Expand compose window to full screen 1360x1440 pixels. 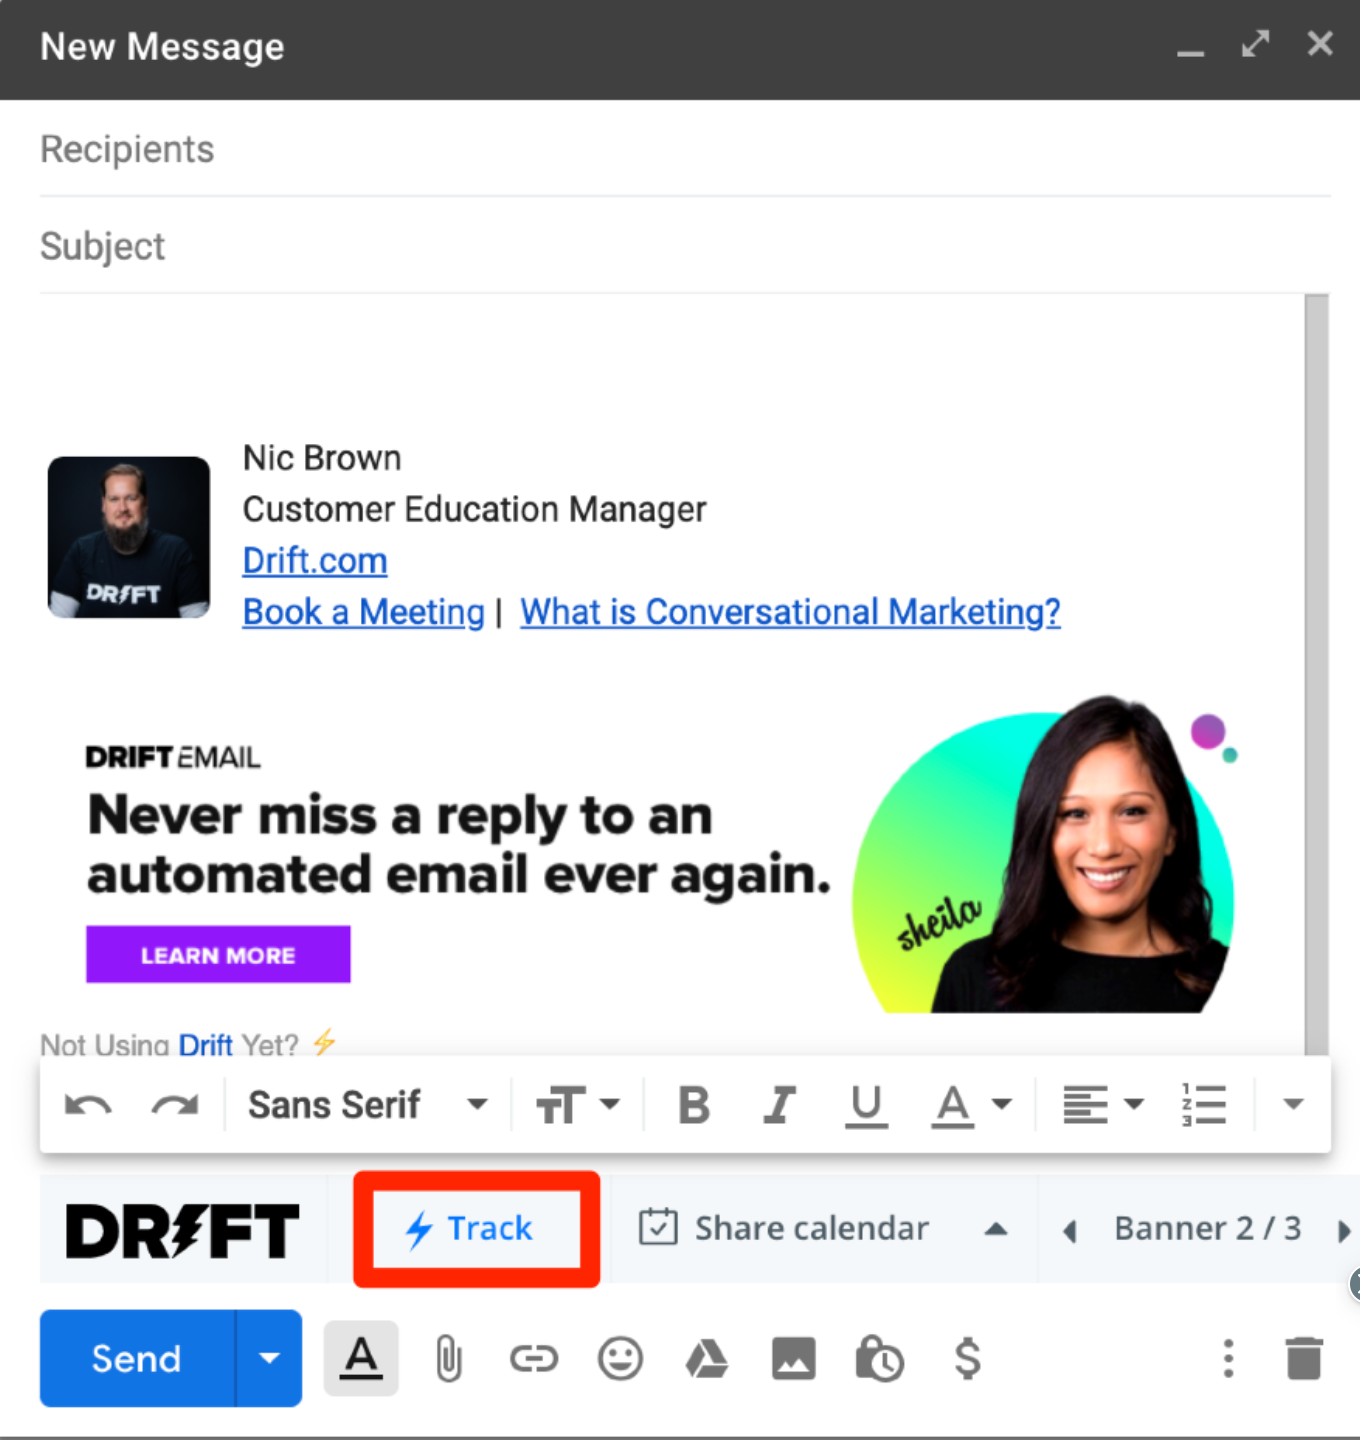[x=1255, y=45]
